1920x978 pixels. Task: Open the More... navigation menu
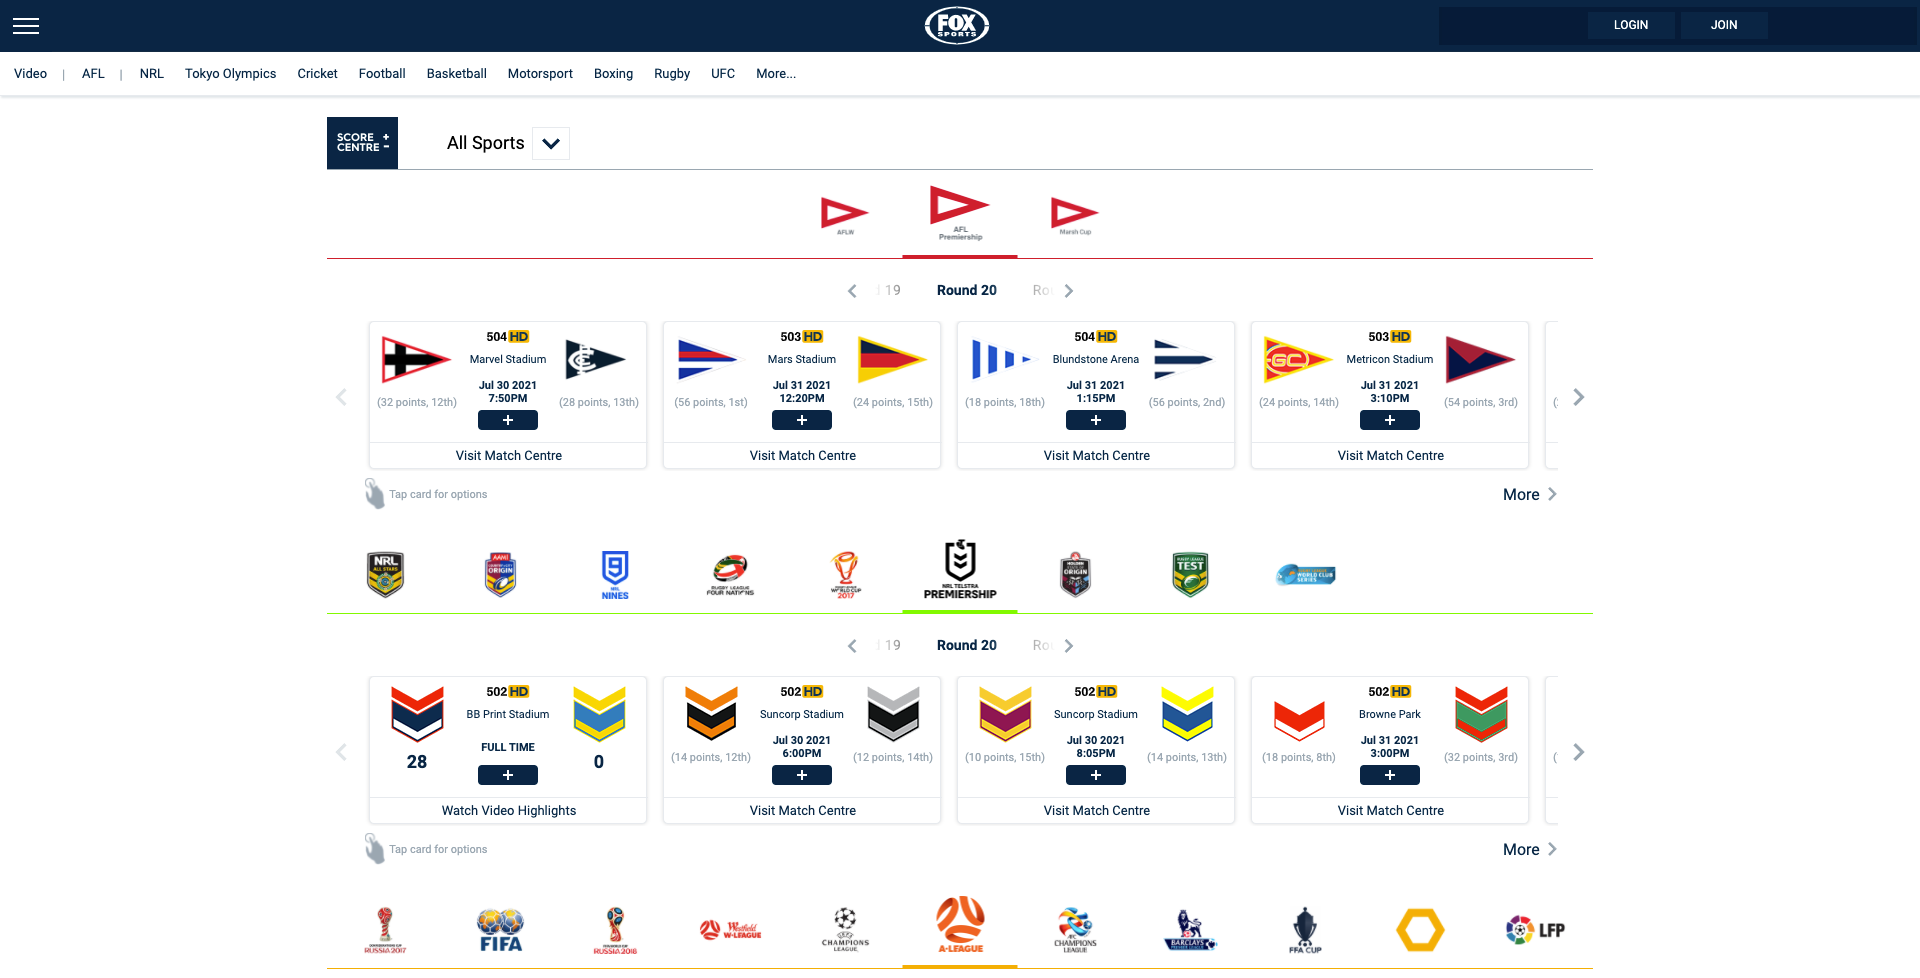click(776, 74)
